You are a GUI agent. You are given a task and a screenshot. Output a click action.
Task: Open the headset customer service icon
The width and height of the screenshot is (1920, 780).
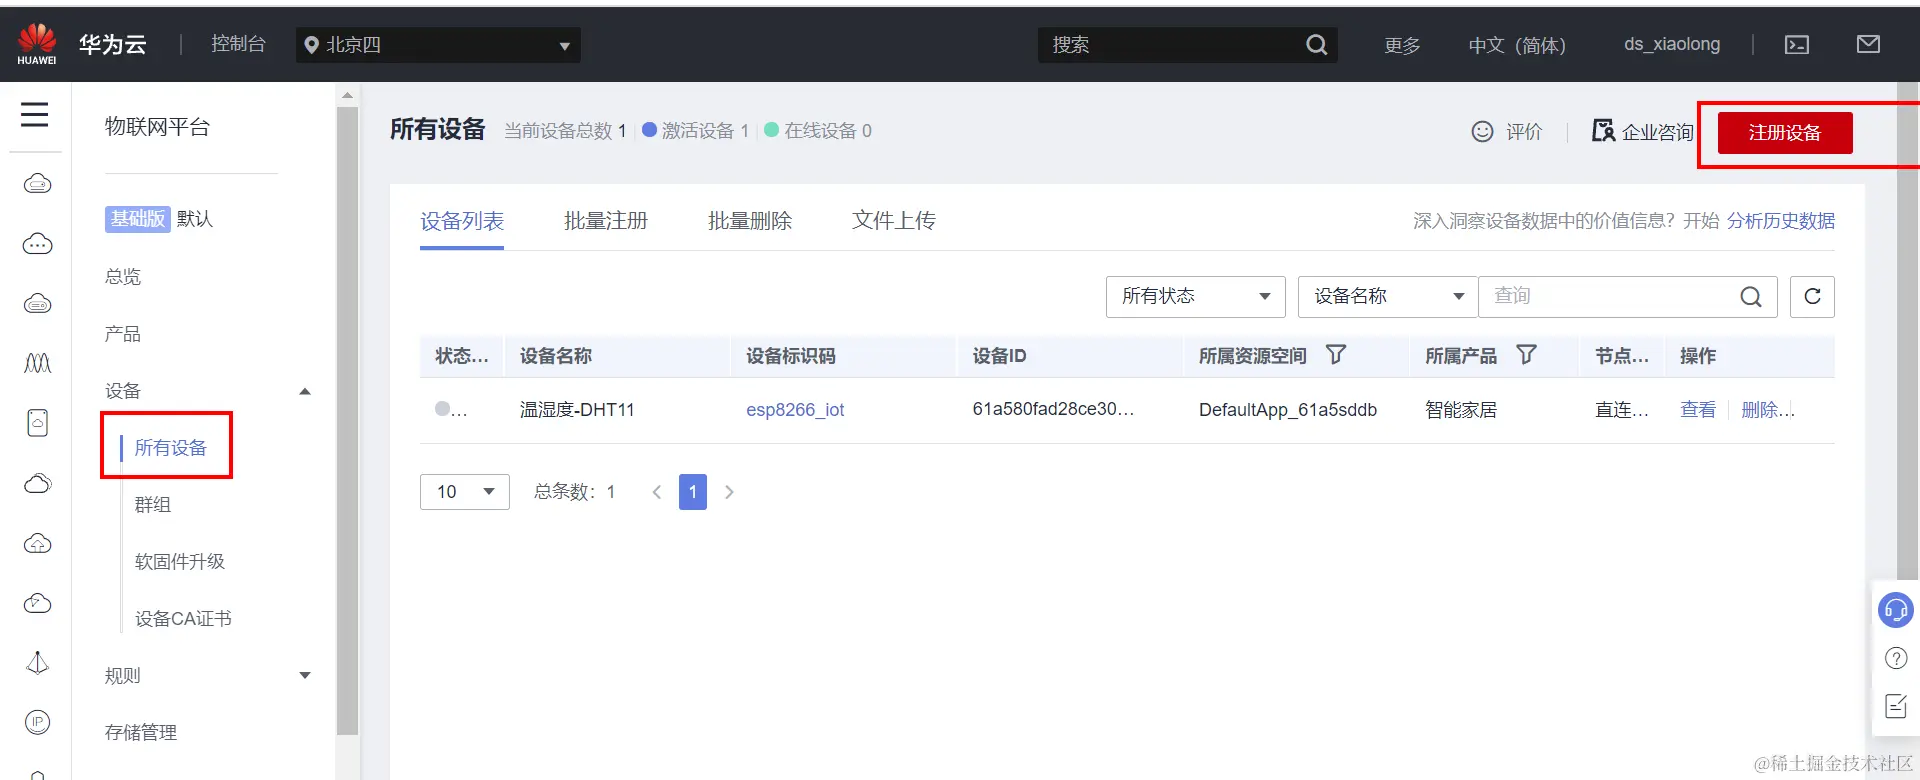tap(1896, 609)
